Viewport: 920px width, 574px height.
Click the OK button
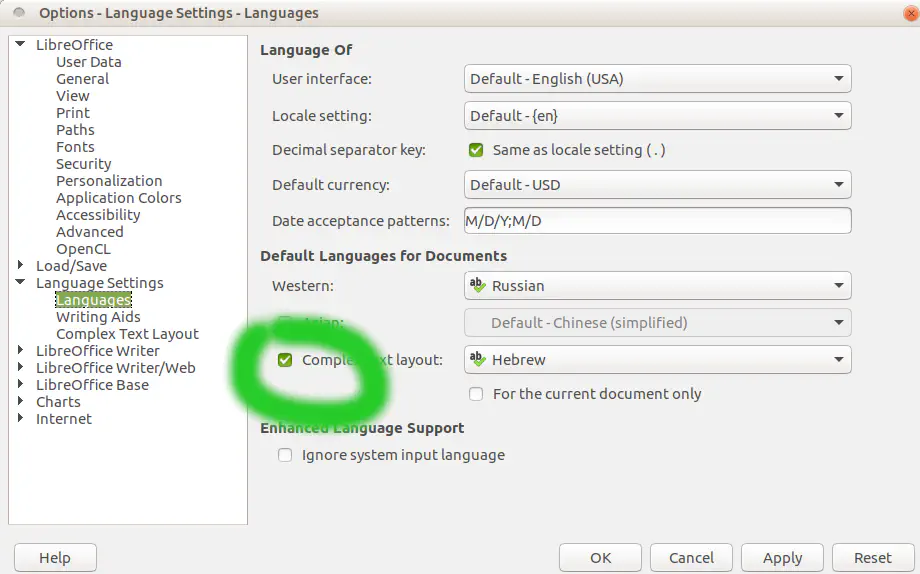tap(600, 558)
